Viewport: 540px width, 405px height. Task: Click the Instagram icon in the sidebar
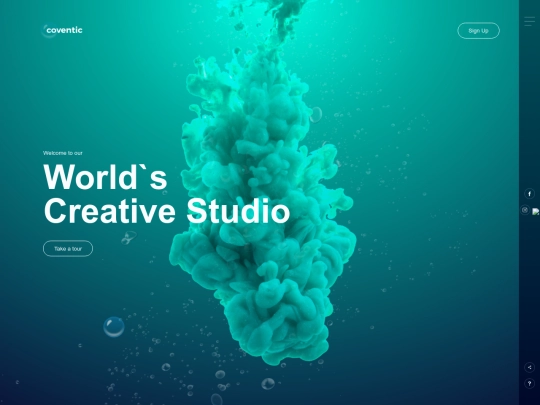pos(525,210)
